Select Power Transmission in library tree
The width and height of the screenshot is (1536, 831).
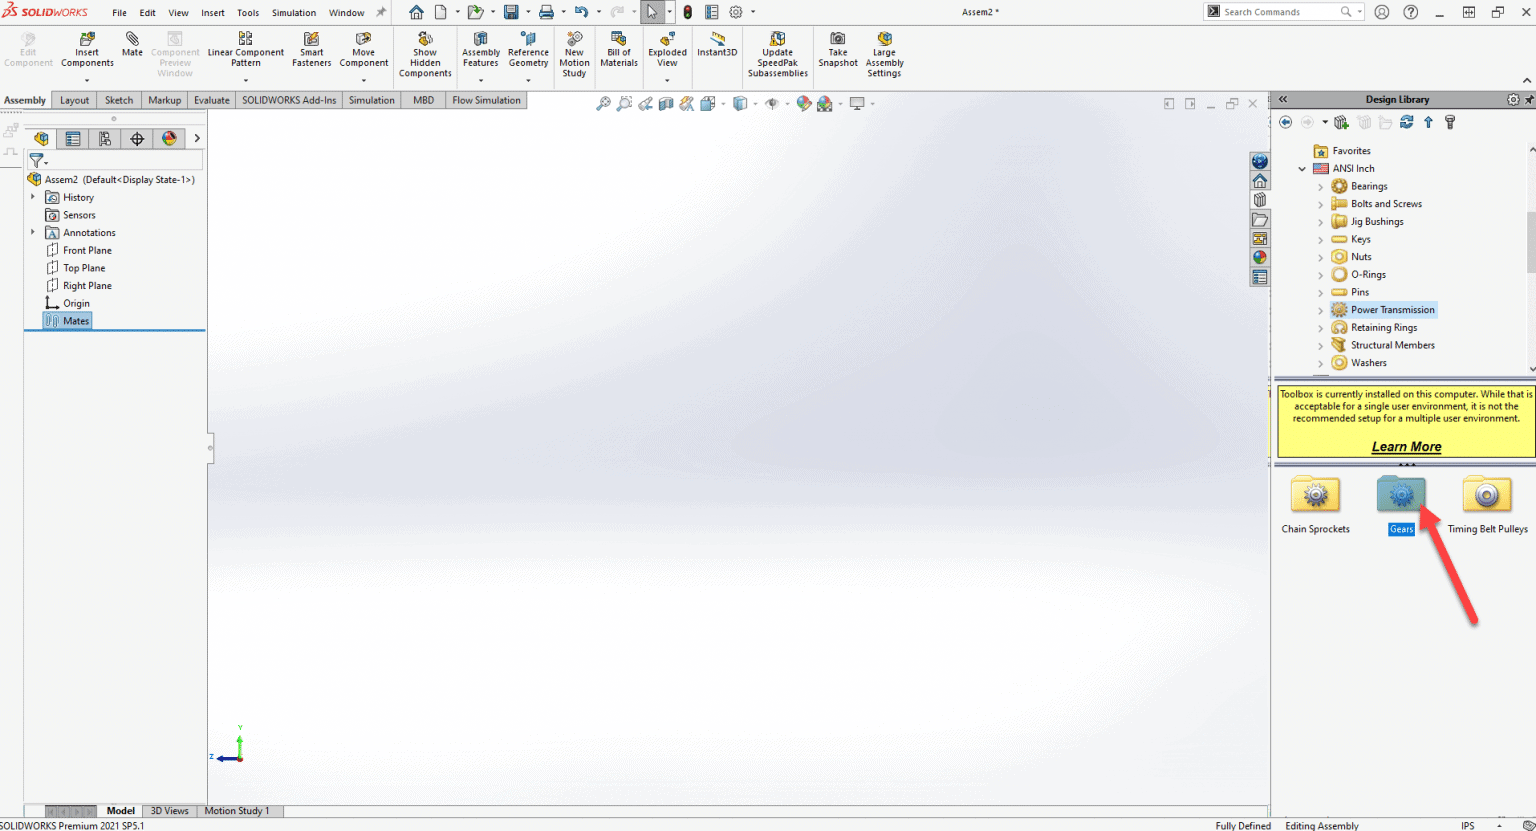point(1392,310)
